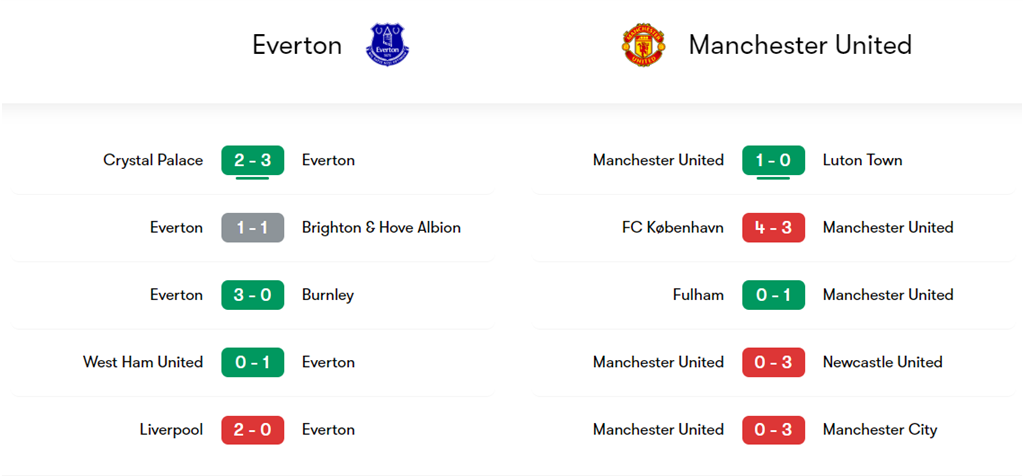The width and height of the screenshot is (1024, 476).
Task: View Manchester United 0-3 City score
Action: point(773,430)
